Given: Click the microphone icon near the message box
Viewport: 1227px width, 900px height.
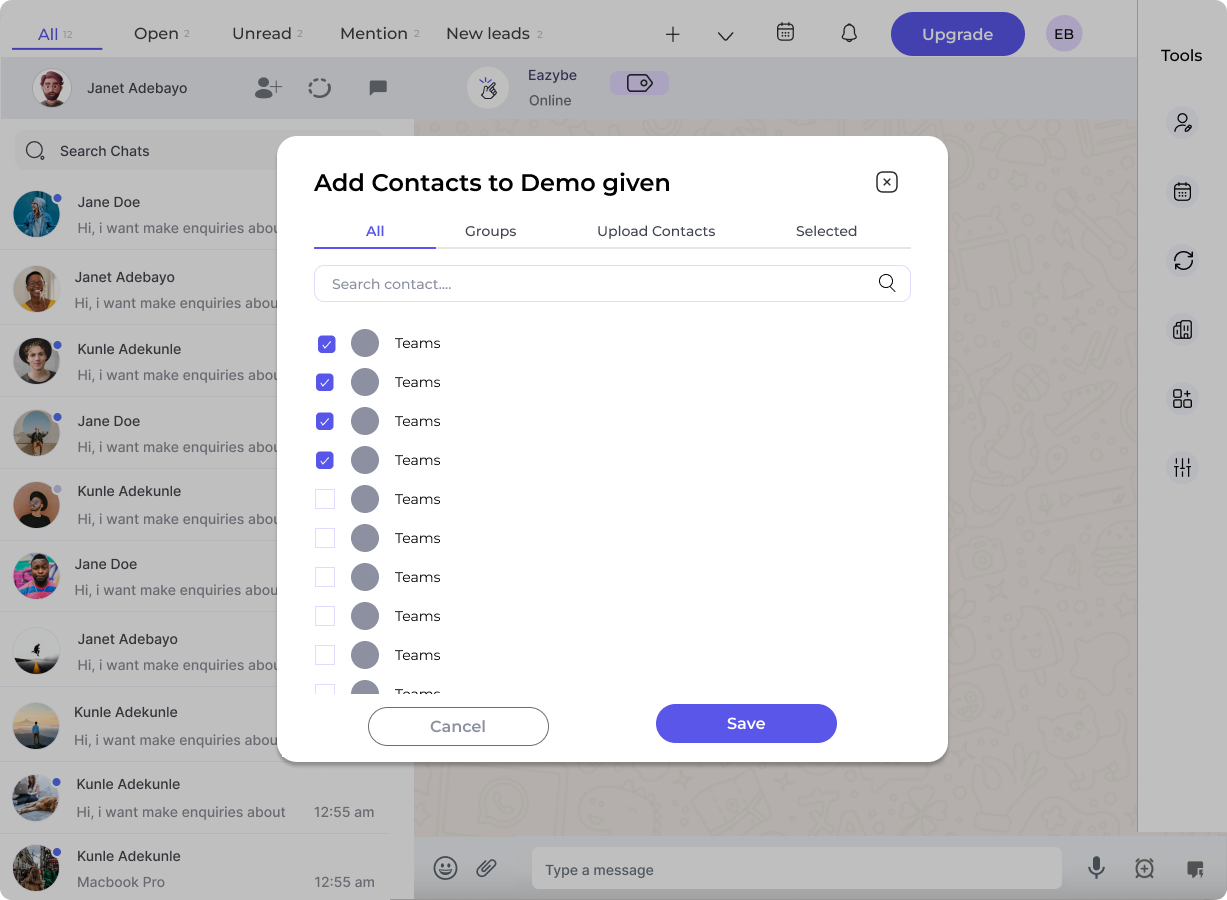Looking at the screenshot, I should 1096,868.
